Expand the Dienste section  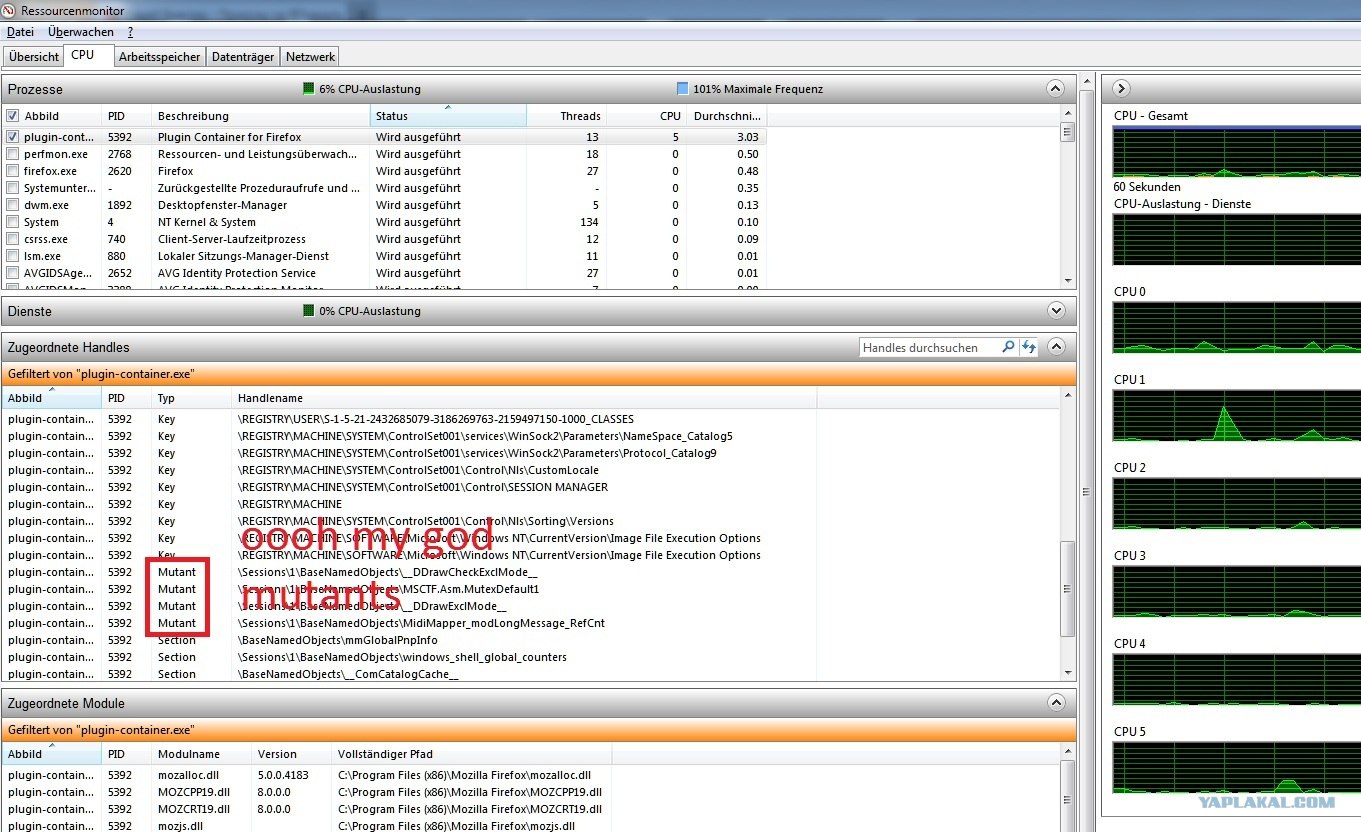pyautogui.click(x=1056, y=311)
